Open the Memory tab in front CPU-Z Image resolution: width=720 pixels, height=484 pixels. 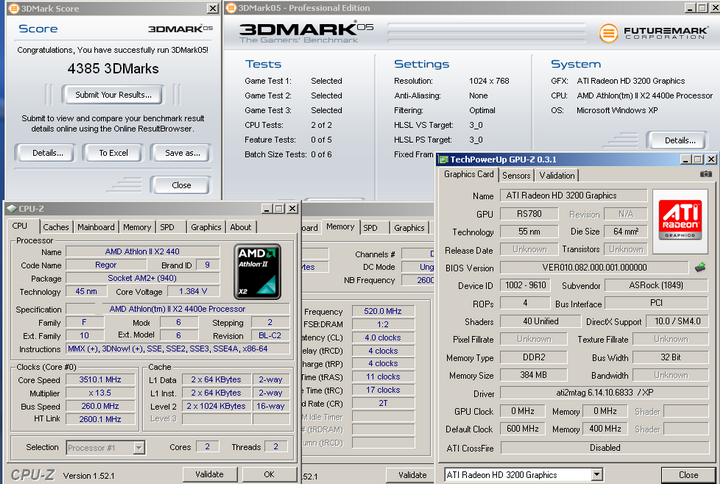[137, 227]
